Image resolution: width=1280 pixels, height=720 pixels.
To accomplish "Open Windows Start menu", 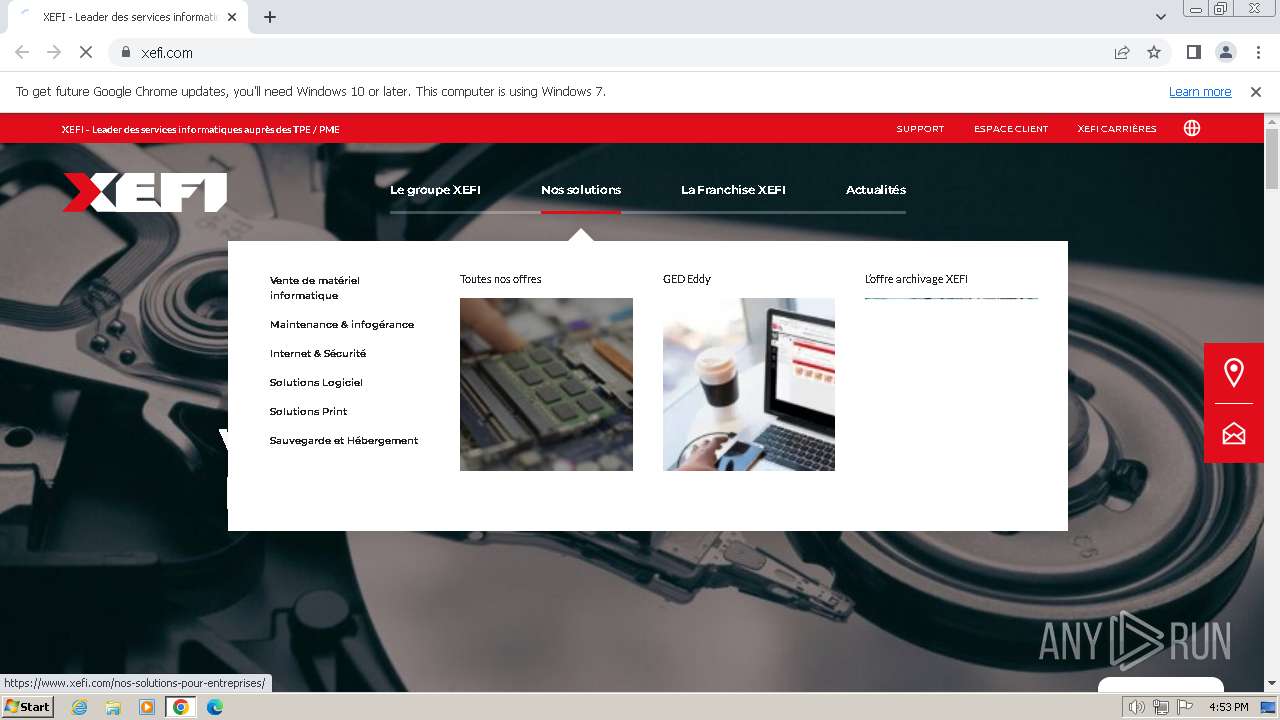I will (x=27, y=707).
